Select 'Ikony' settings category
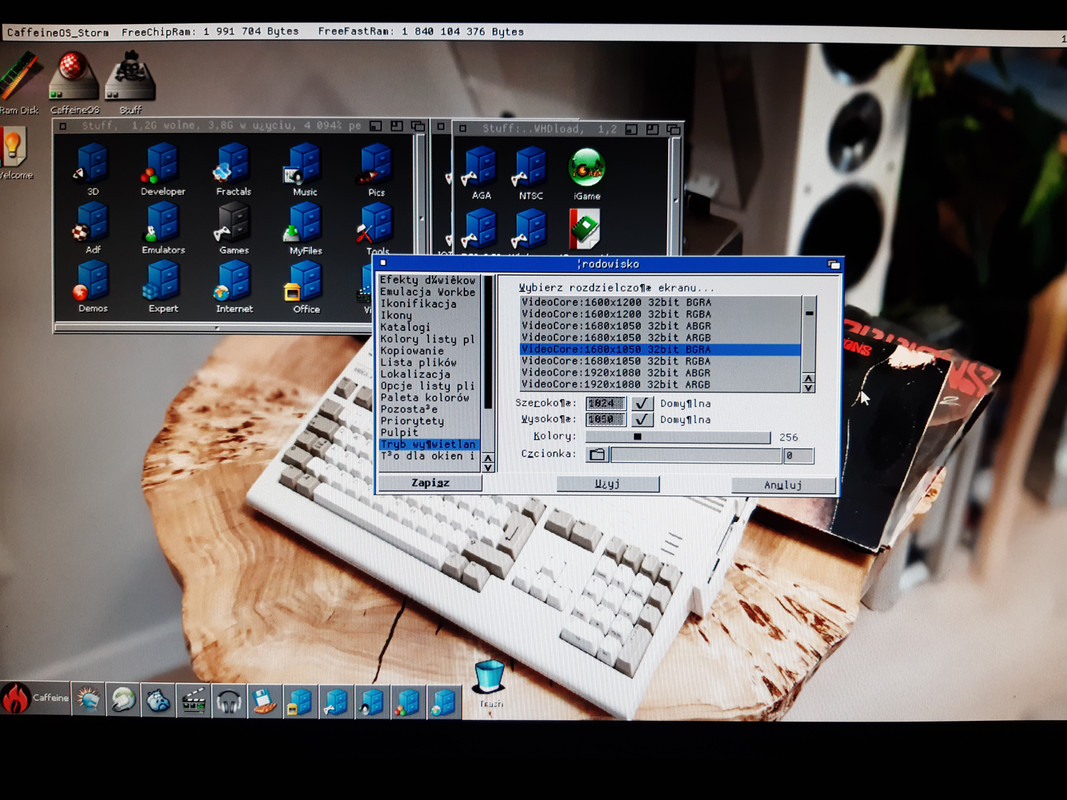 tap(428, 316)
